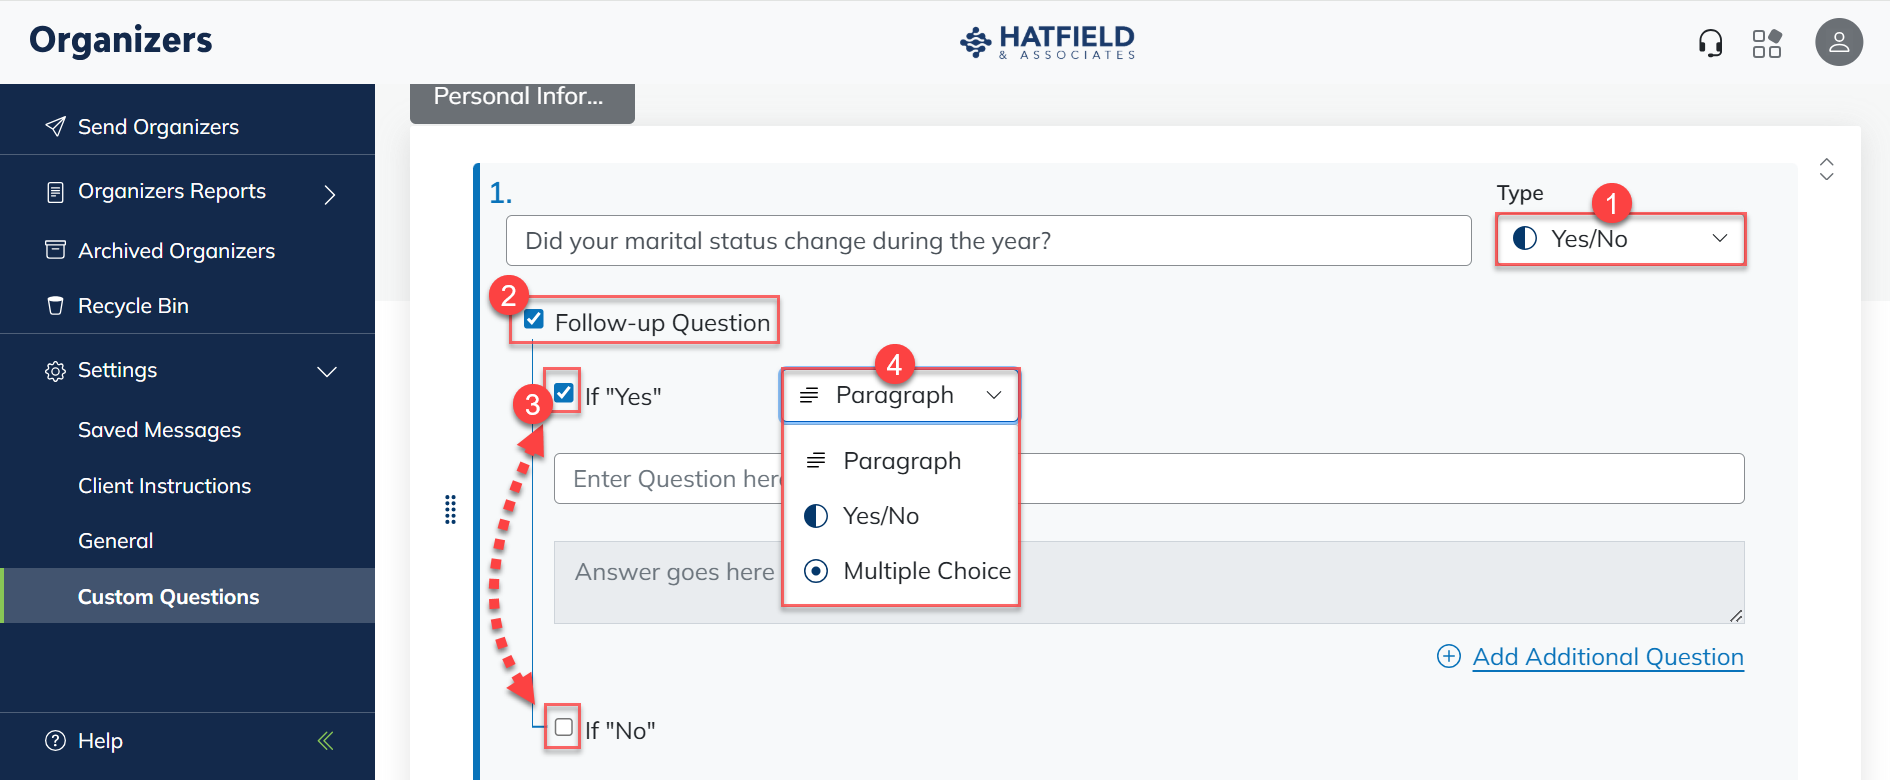Uncheck the Follow-up Question checkbox
1890x780 pixels.
tap(534, 320)
